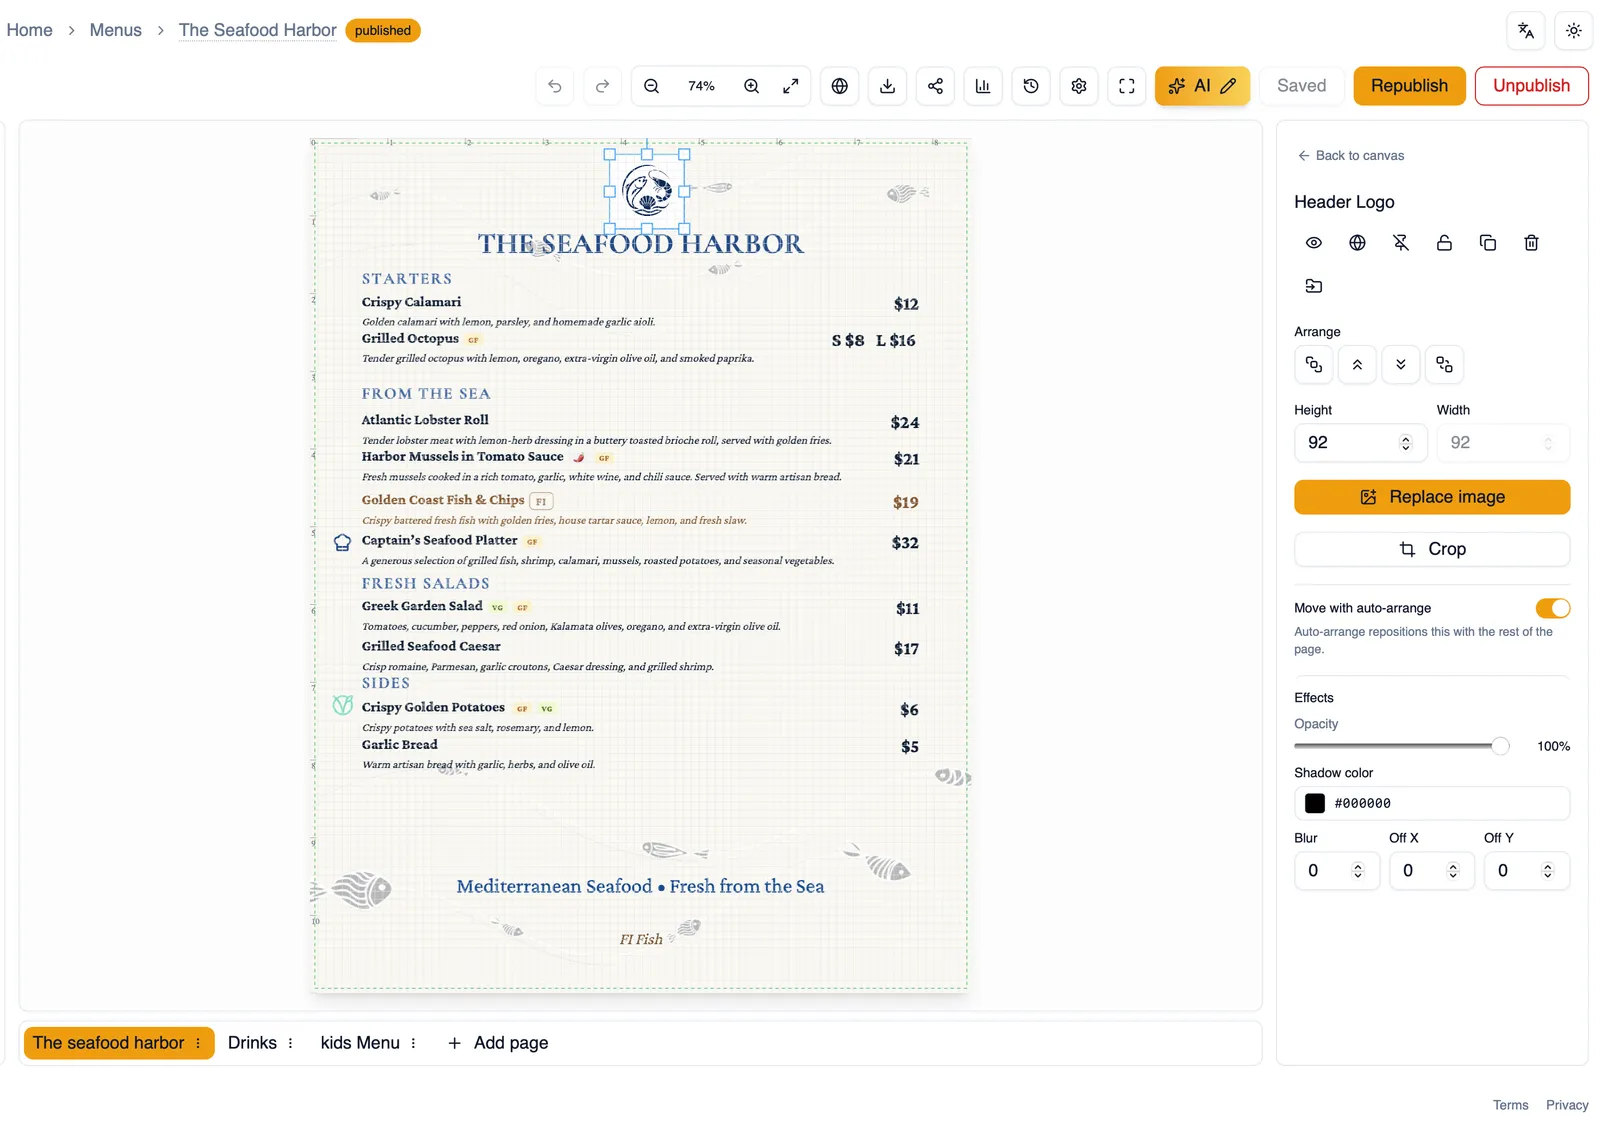
Task: Click the Opacity slider handle
Action: coord(1500,746)
